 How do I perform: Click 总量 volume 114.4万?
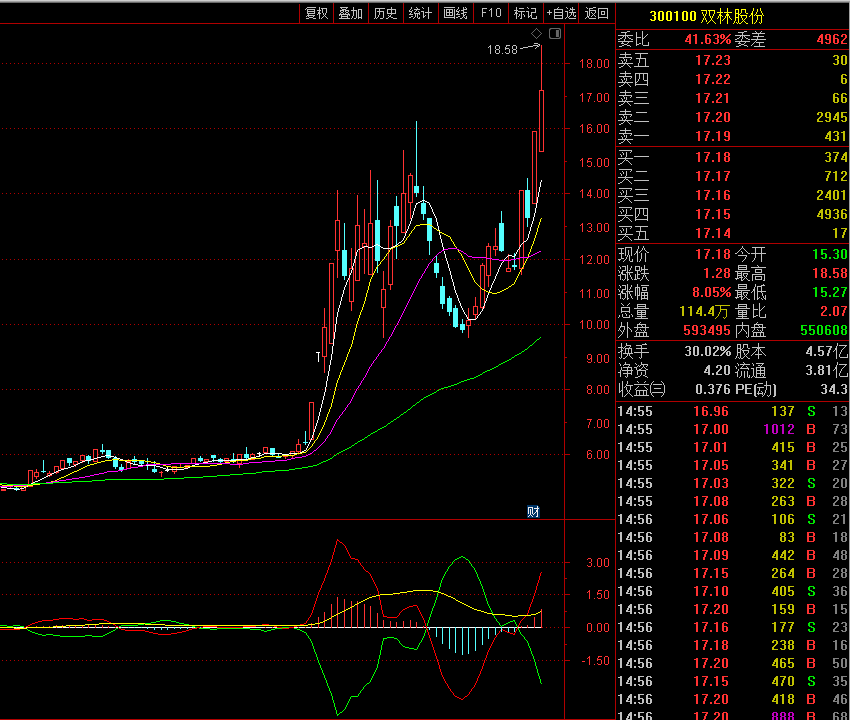coord(704,311)
